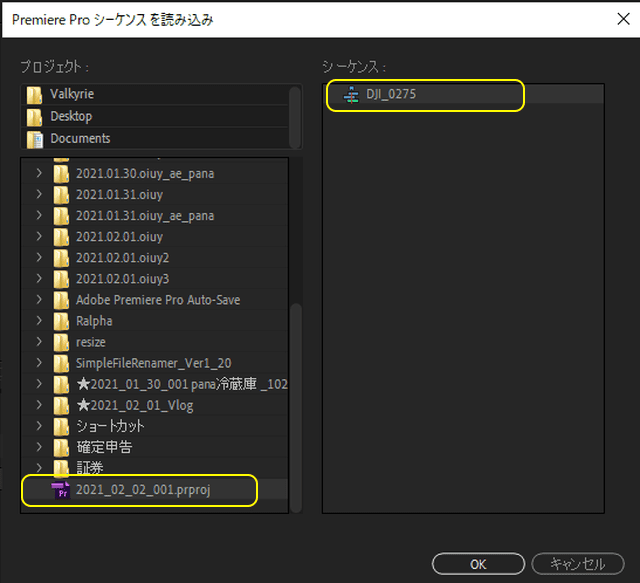Close the Premiere Pro sequence import dialog
The image size is (640, 583).
tap(623, 19)
